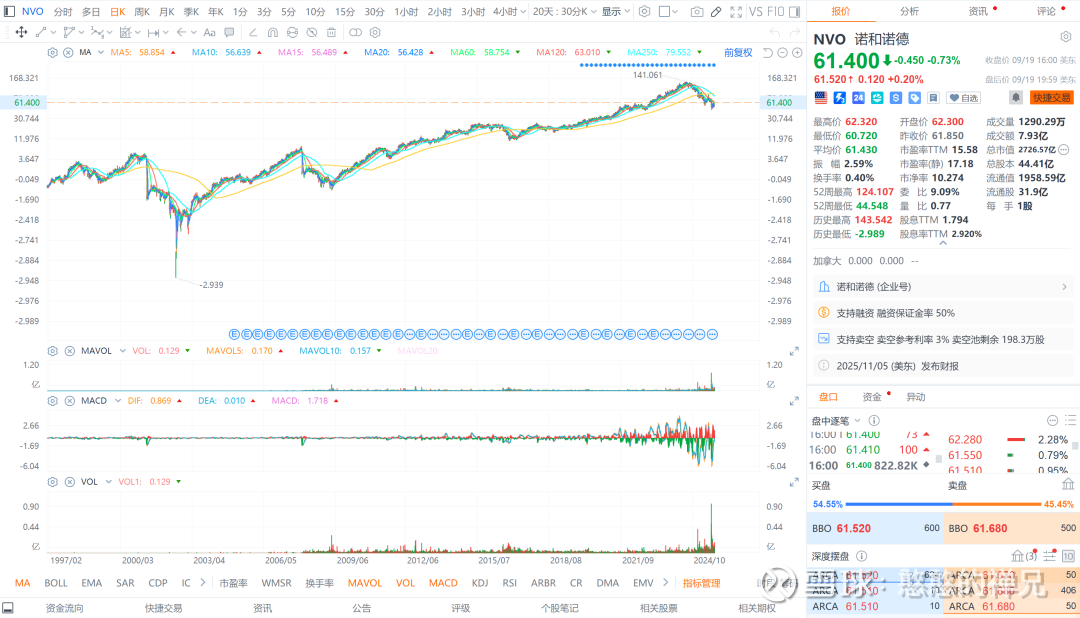Select the angle measuring tool
The height and width of the screenshot is (618, 1080).
pos(253,32)
